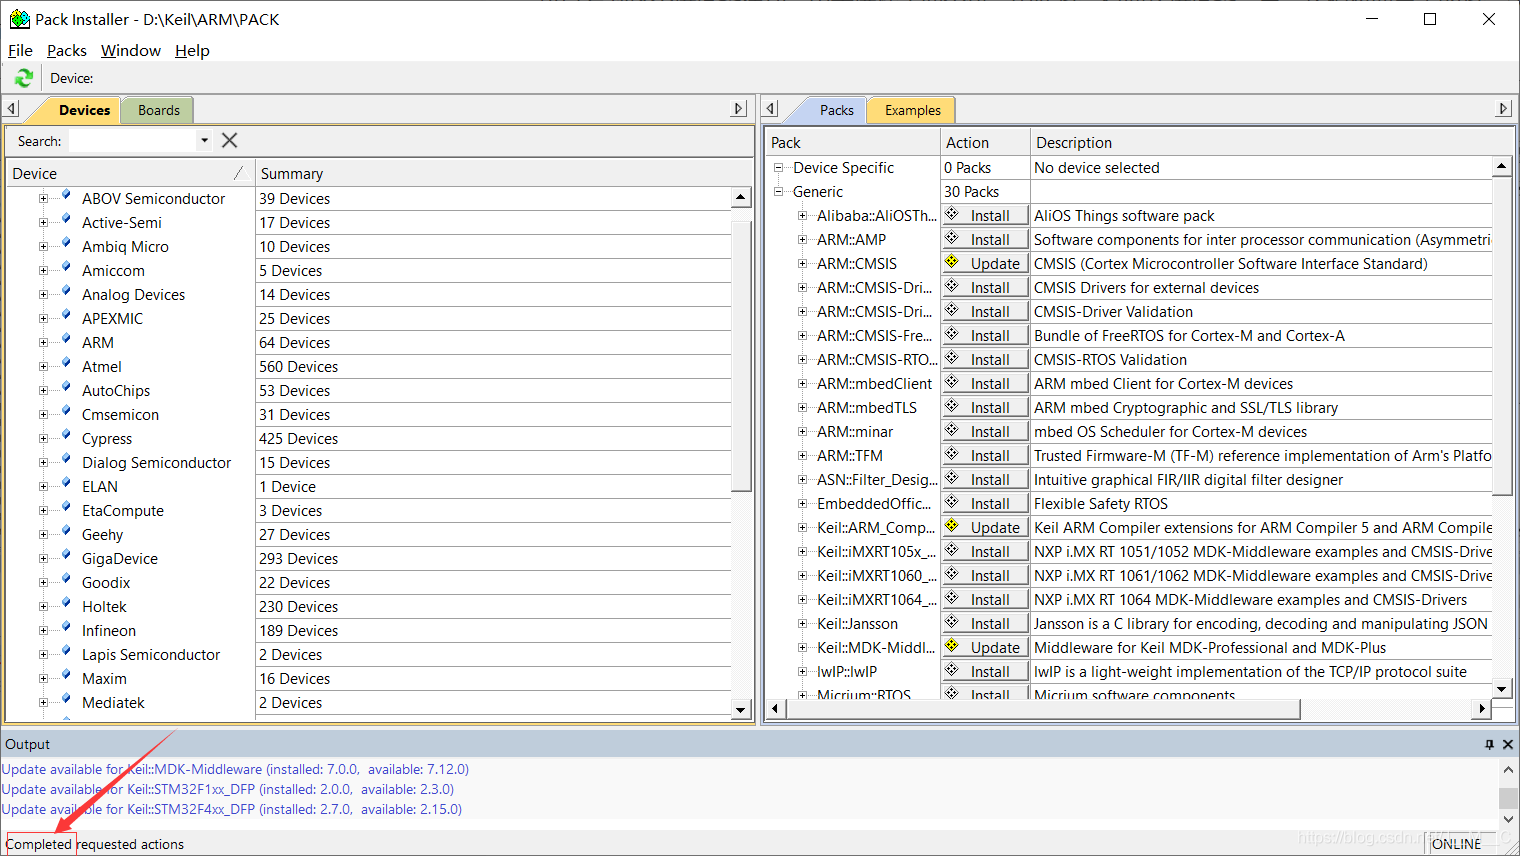Click the packs list horizontal scrollbar thumb

tap(1043, 708)
